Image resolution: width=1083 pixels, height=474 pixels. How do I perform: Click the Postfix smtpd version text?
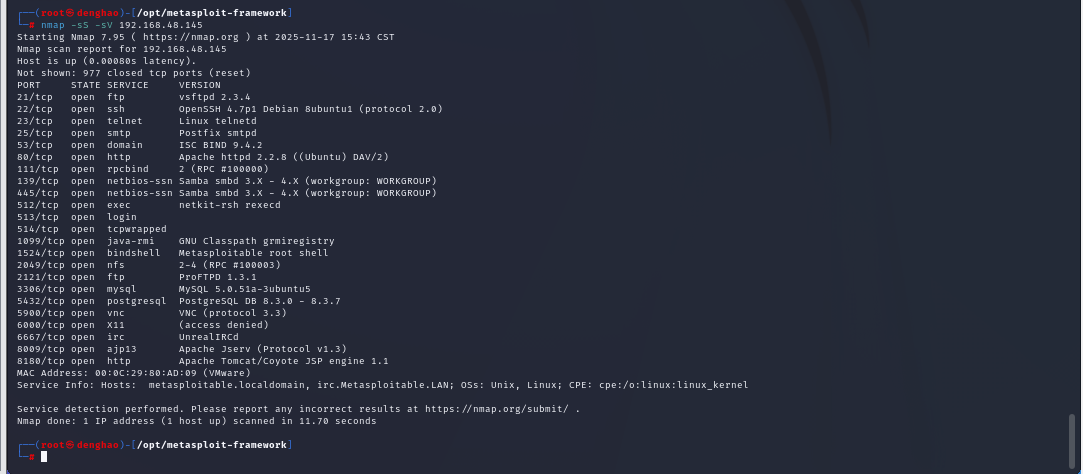point(217,133)
